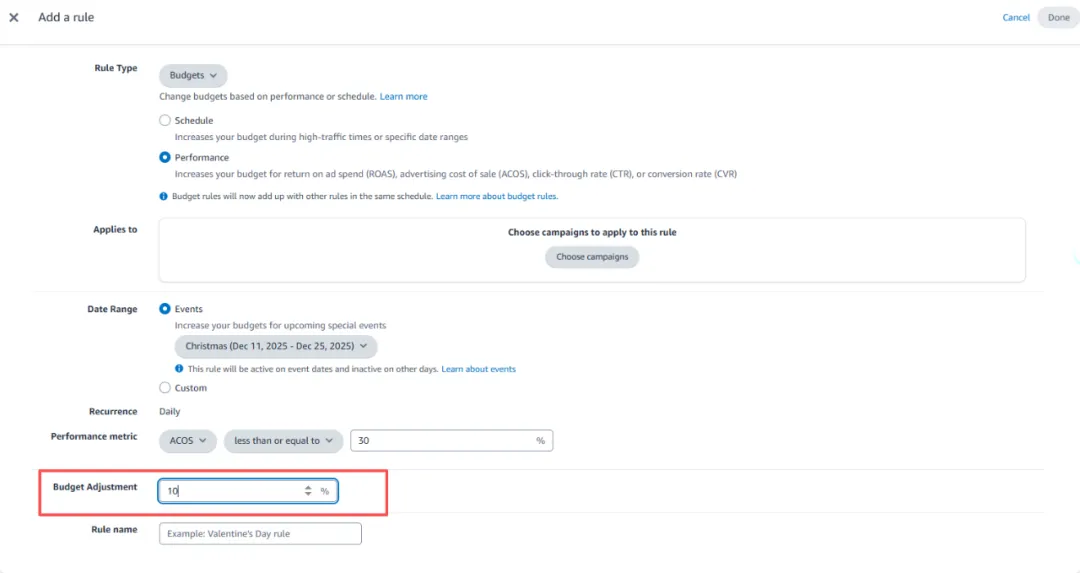Viewport: 1080px width, 573px height.
Task: Select the Schedule radio option
Action: pos(165,120)
